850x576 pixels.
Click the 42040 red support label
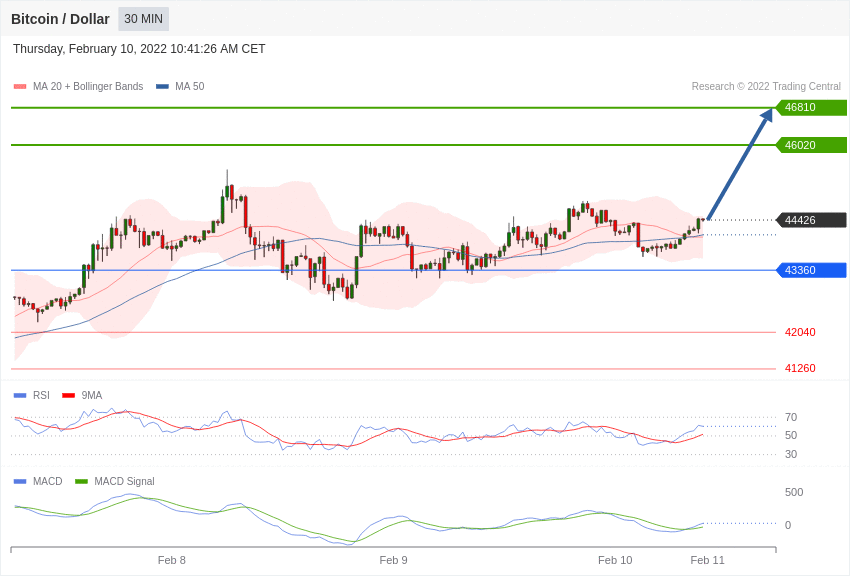pyautogui.click(x=800, y=332)
